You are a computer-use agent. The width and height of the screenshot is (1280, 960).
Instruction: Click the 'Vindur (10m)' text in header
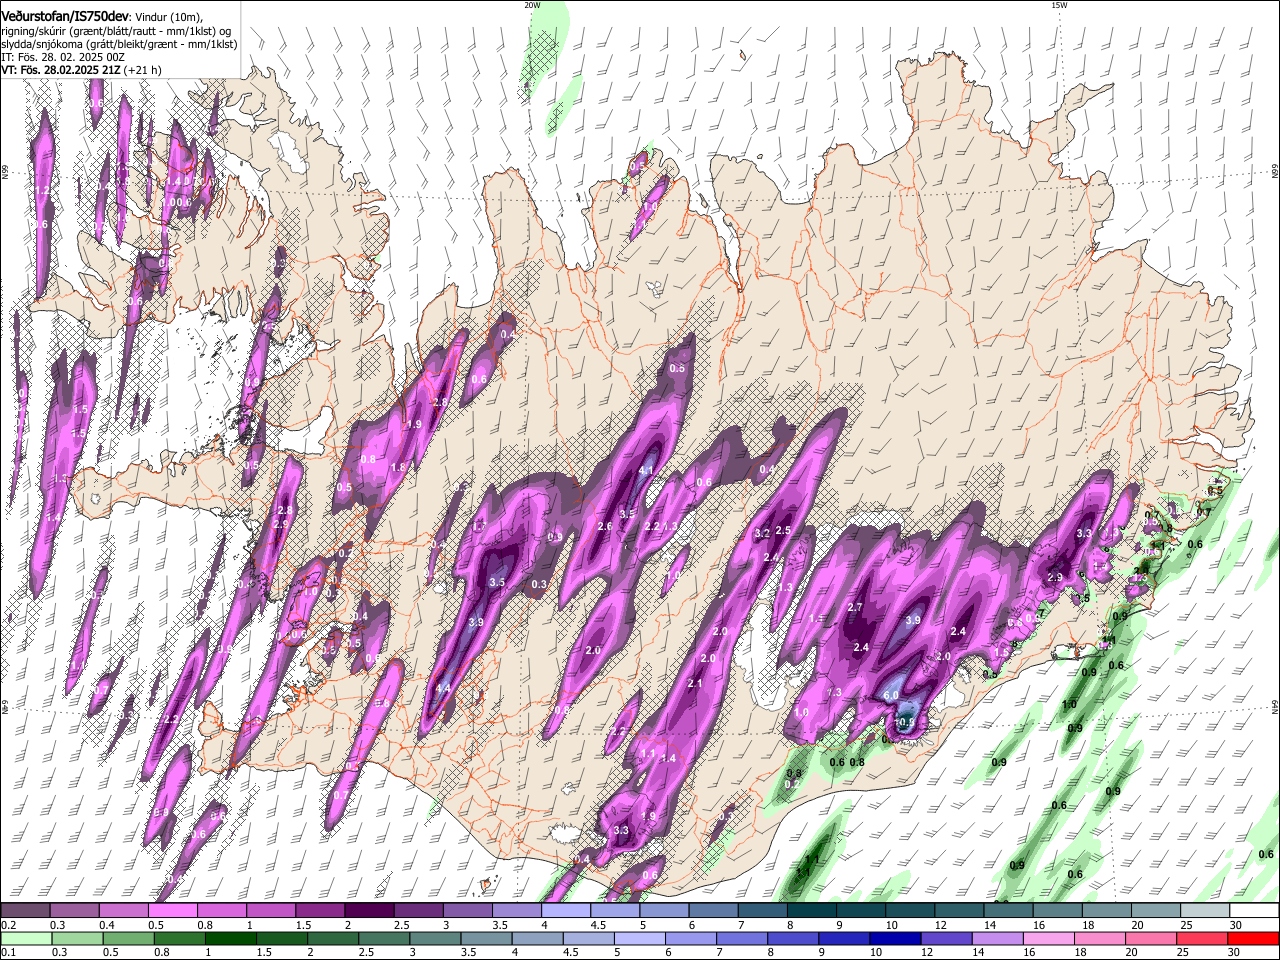pos(167,16)
